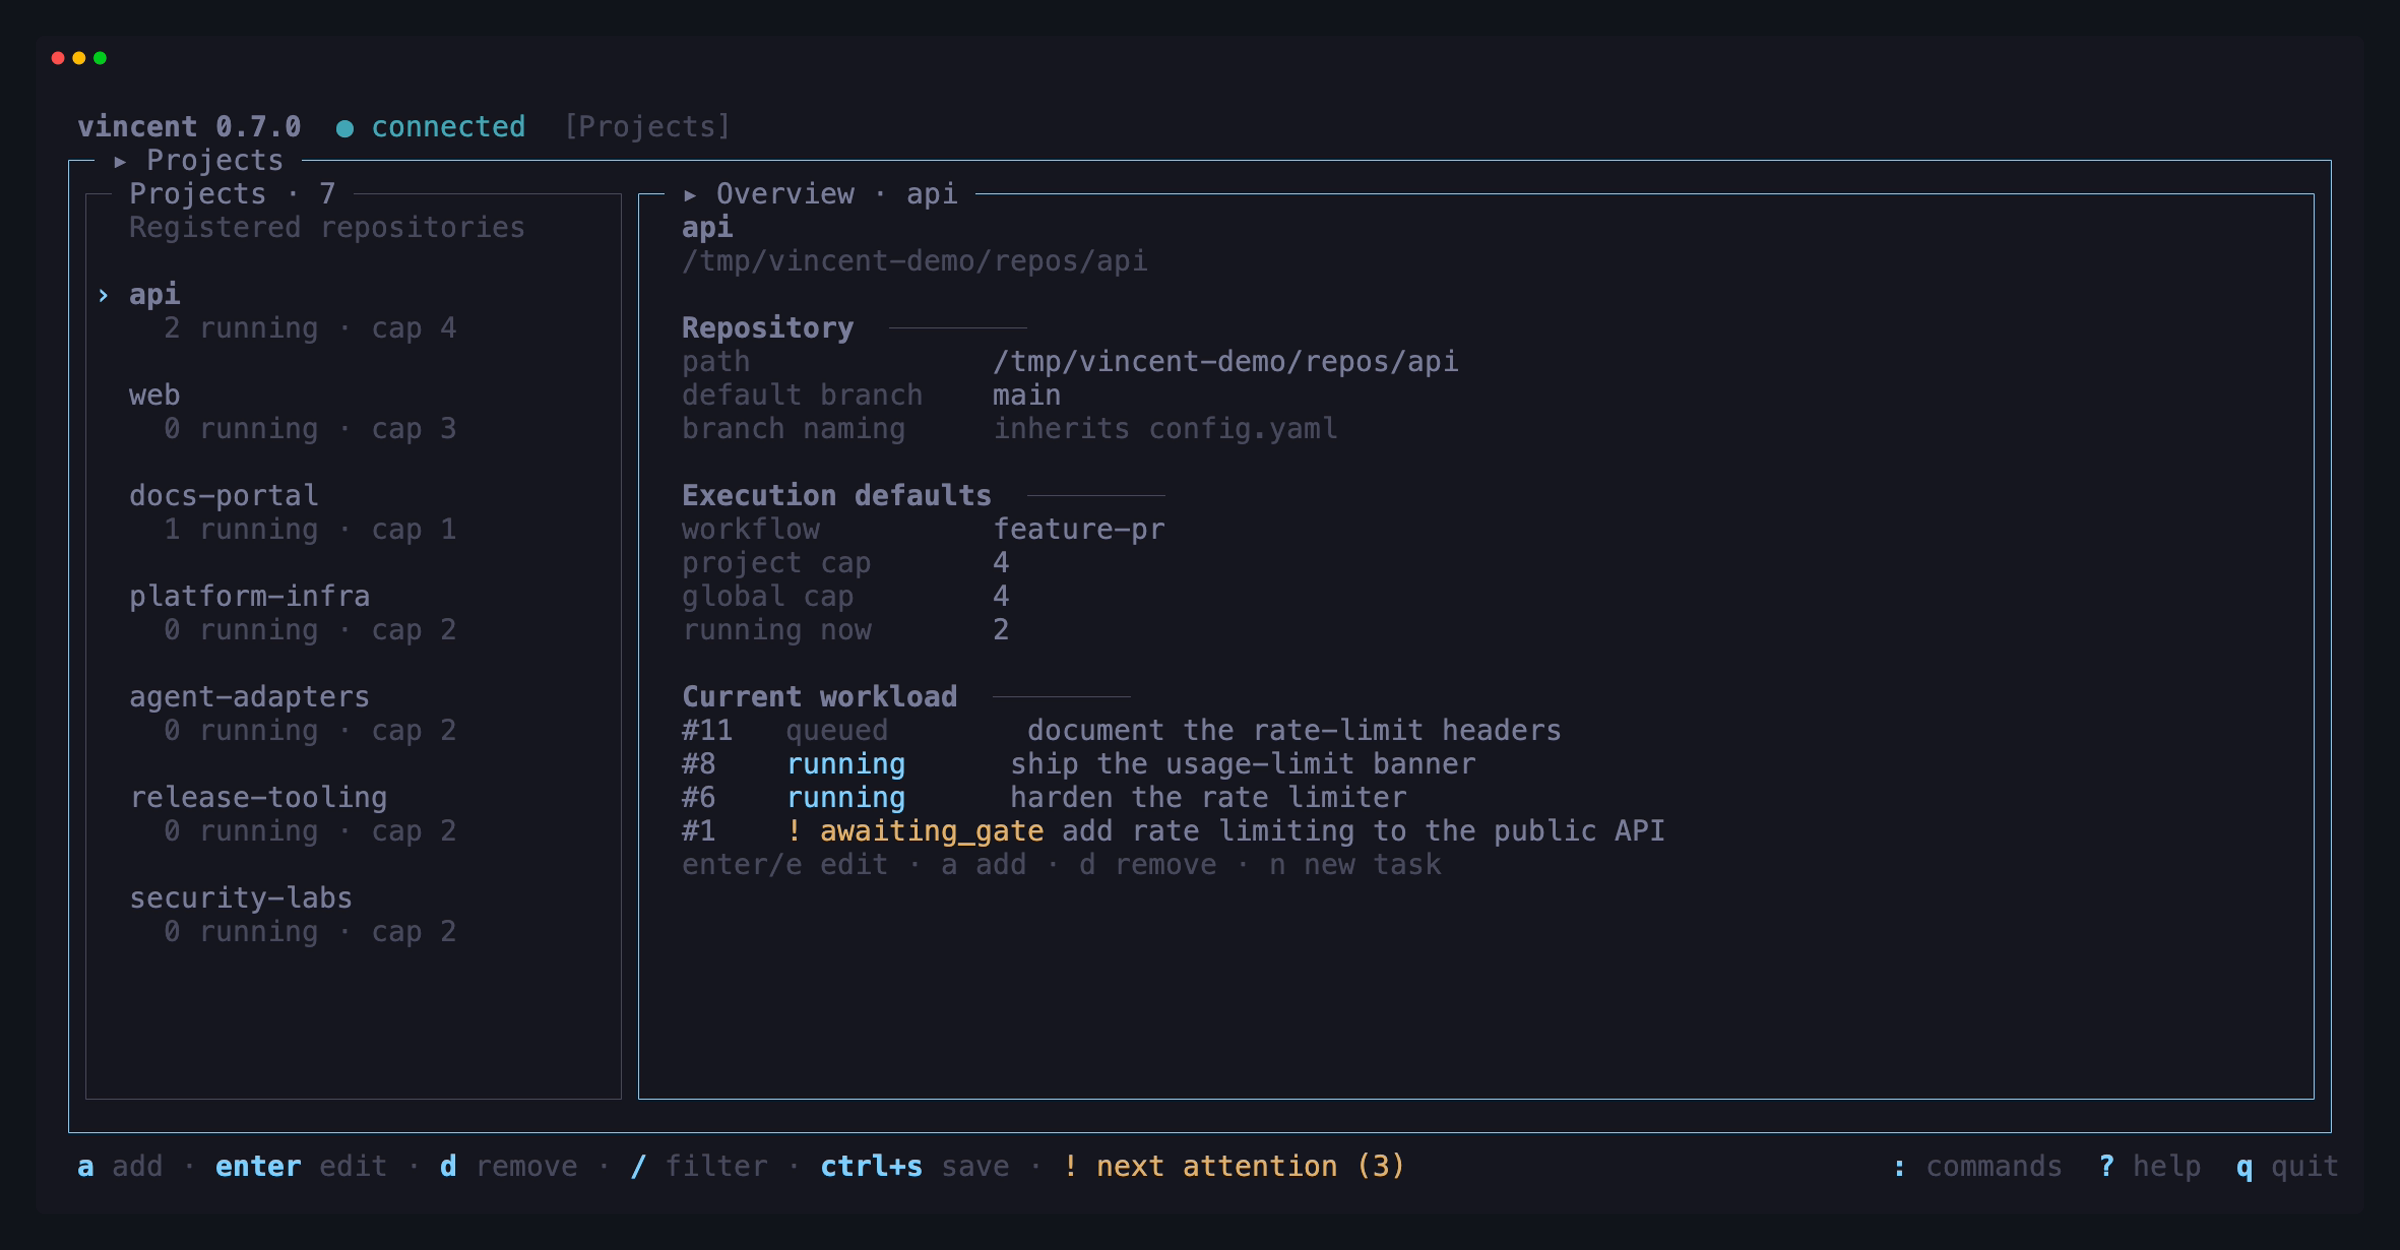Click the '/ filter' footer shortcut

point(699,1166)
